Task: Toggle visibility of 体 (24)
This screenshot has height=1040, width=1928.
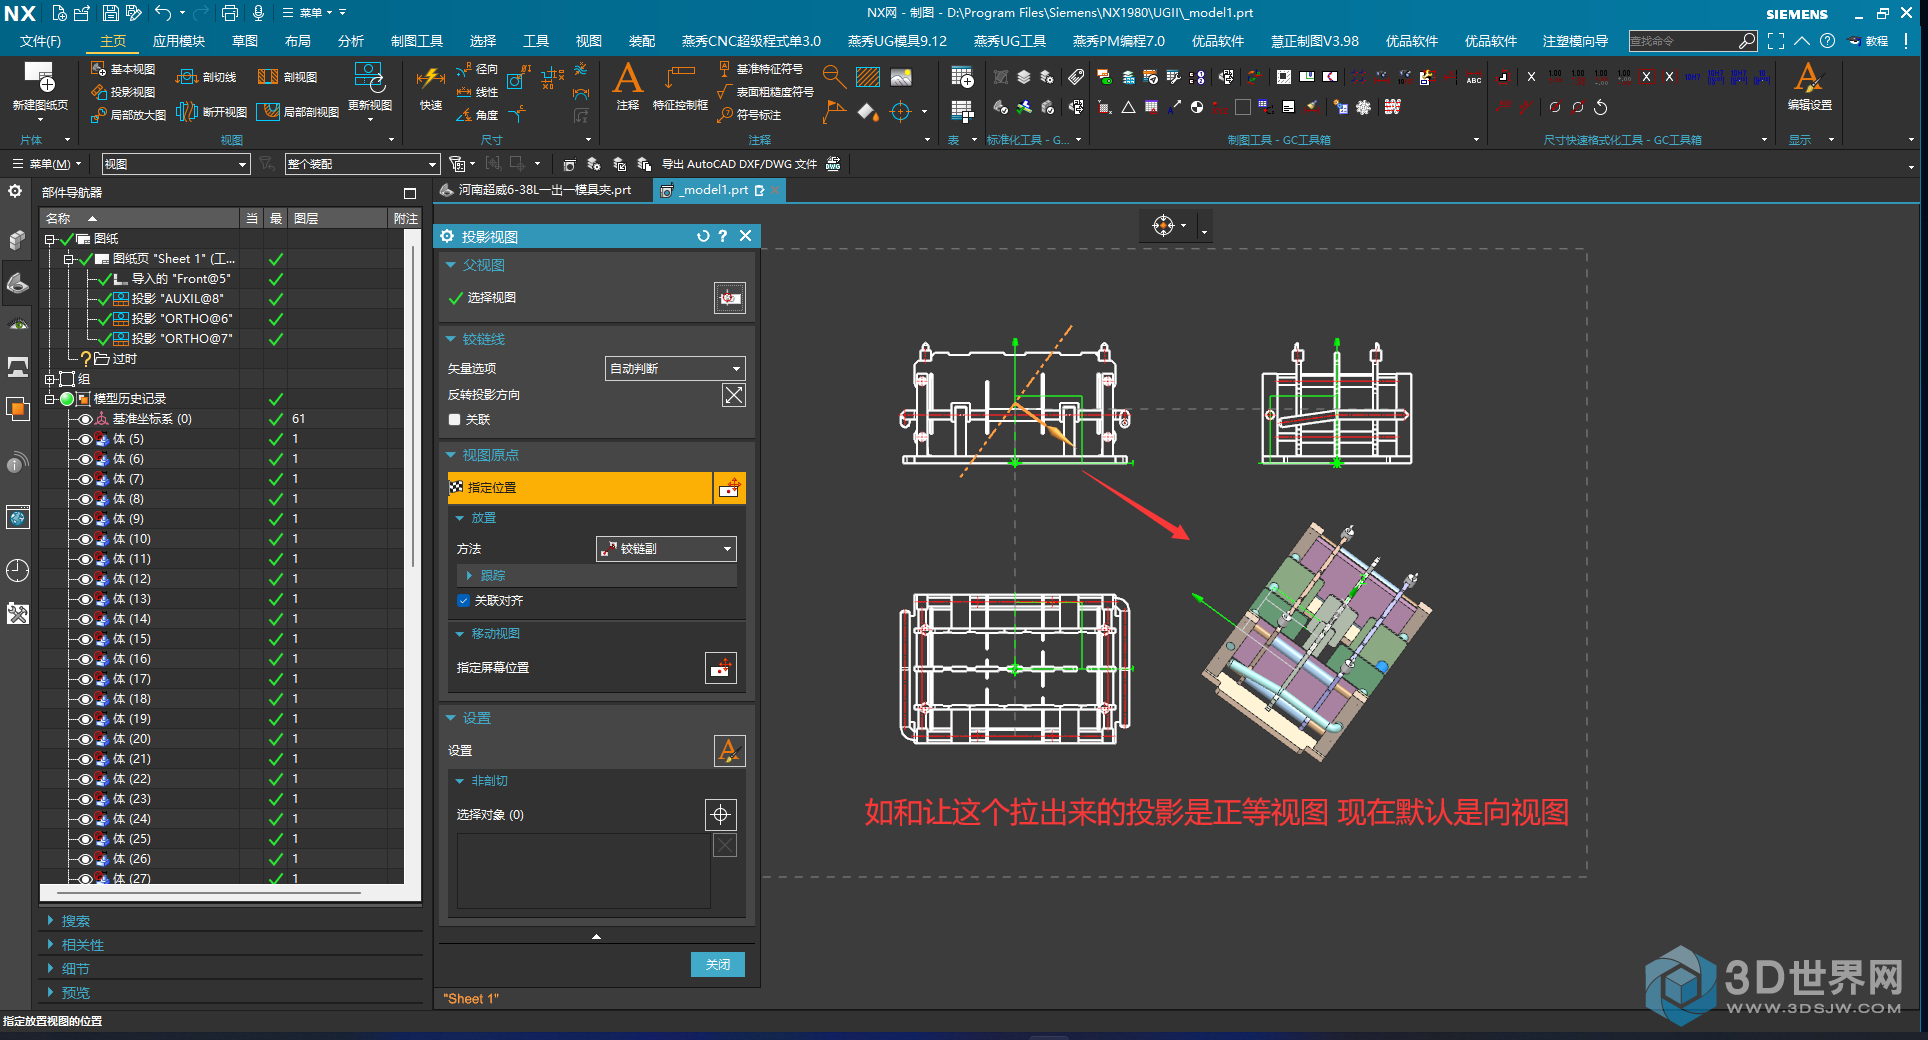Action: coord(86,819)
